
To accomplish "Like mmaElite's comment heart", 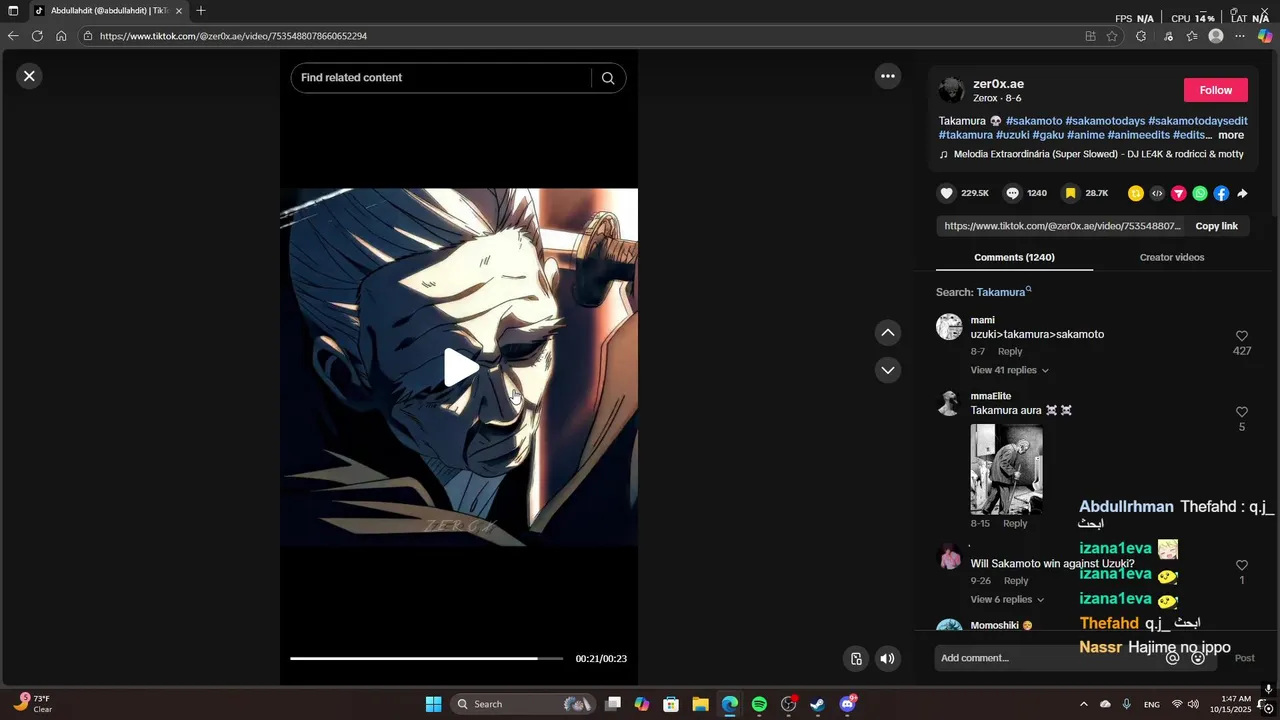I will [1242, 412].
